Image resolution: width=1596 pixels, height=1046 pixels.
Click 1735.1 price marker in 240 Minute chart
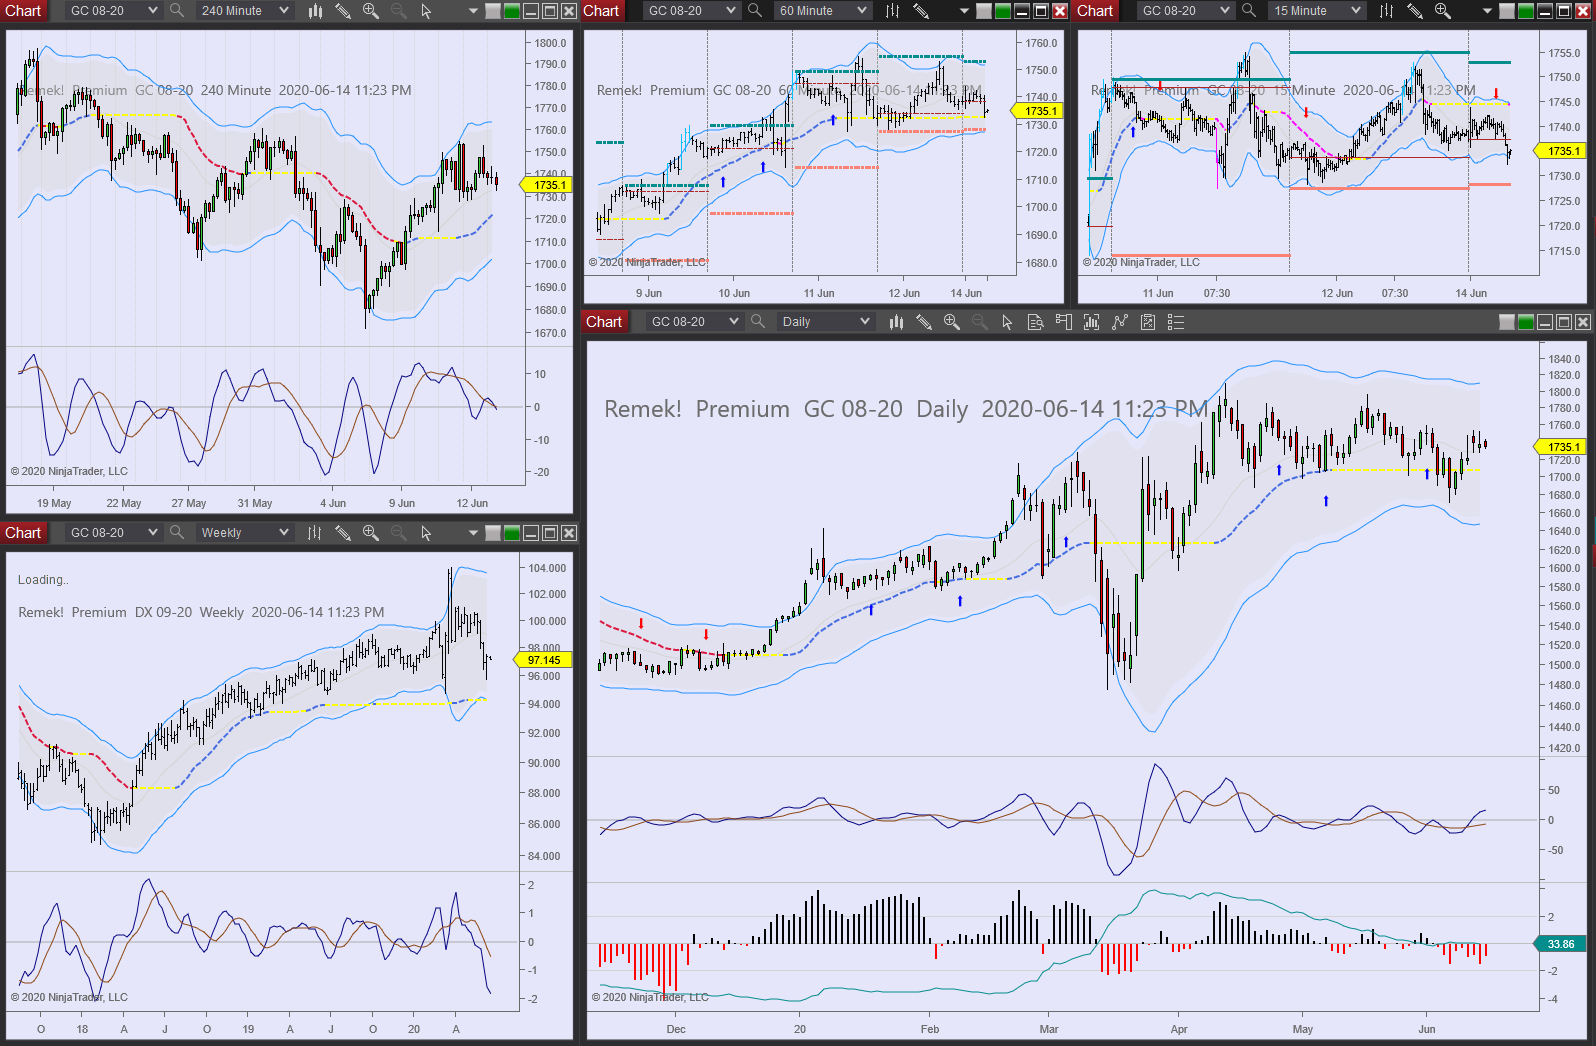546,185
